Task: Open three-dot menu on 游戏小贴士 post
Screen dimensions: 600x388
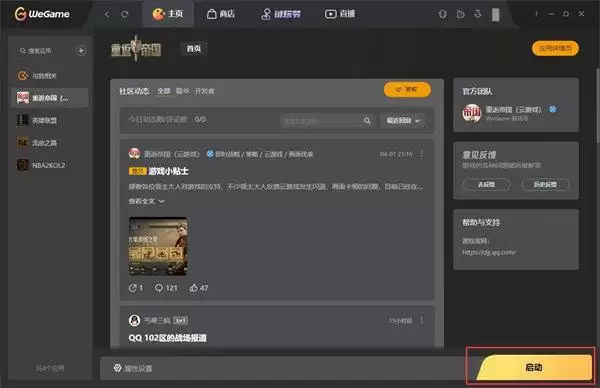Action: 422,153
